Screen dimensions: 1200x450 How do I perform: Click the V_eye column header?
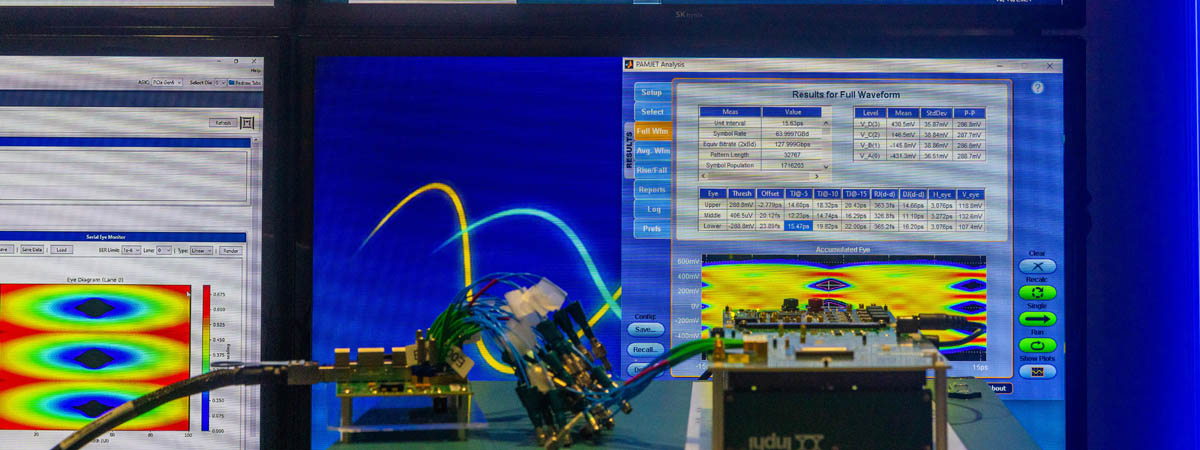click(970, 193)
